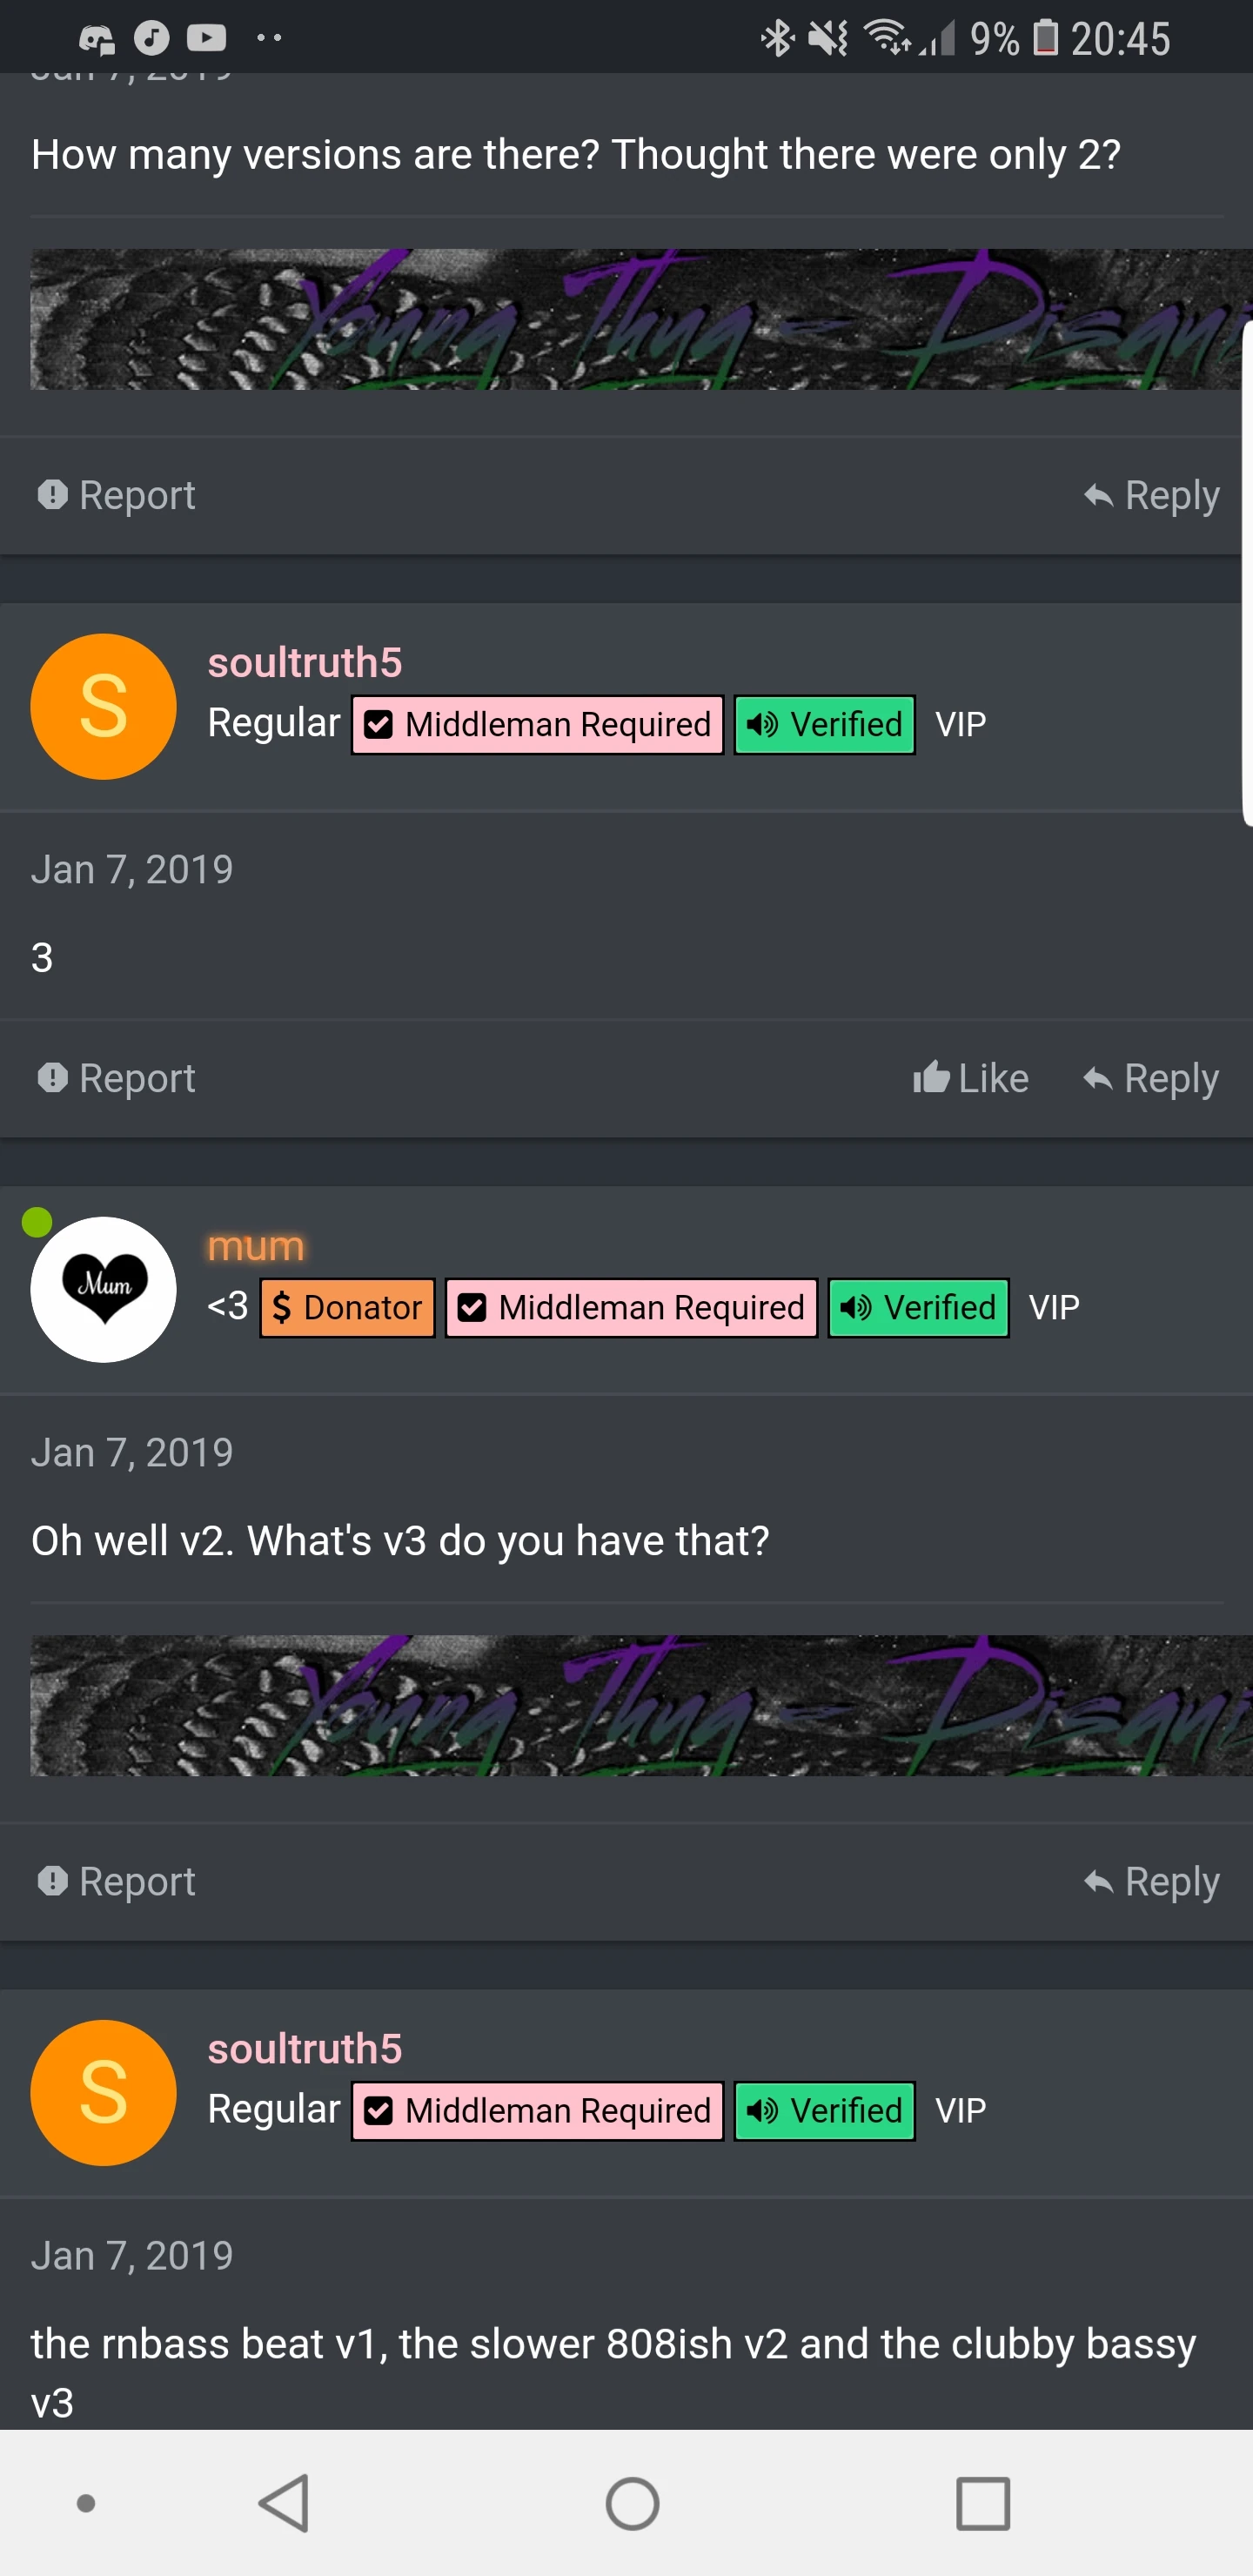Image resolution: width=1253 pixels, height=2576 pixels.
Task: Reply to top post about versions
Action: click(x=1151, y=495)
